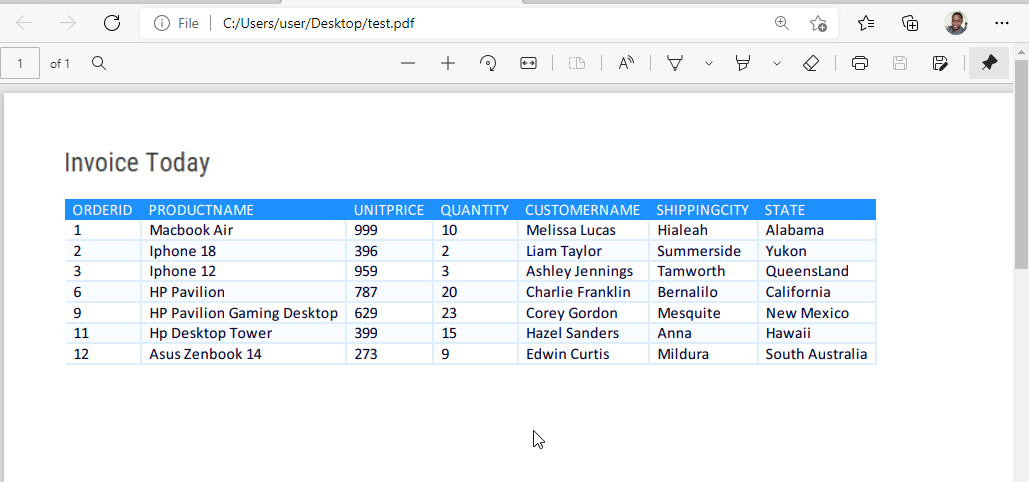
Task: Click the South Australia cell
Action: [x=816, y=354]
